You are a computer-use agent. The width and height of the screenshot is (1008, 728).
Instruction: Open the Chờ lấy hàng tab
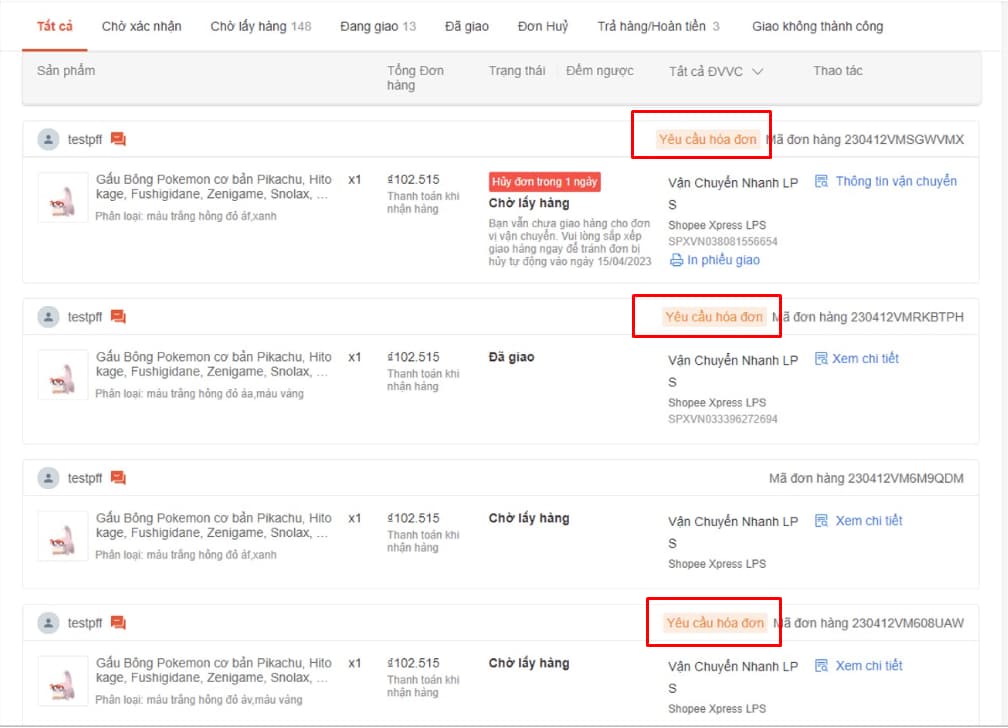(260, 26)
